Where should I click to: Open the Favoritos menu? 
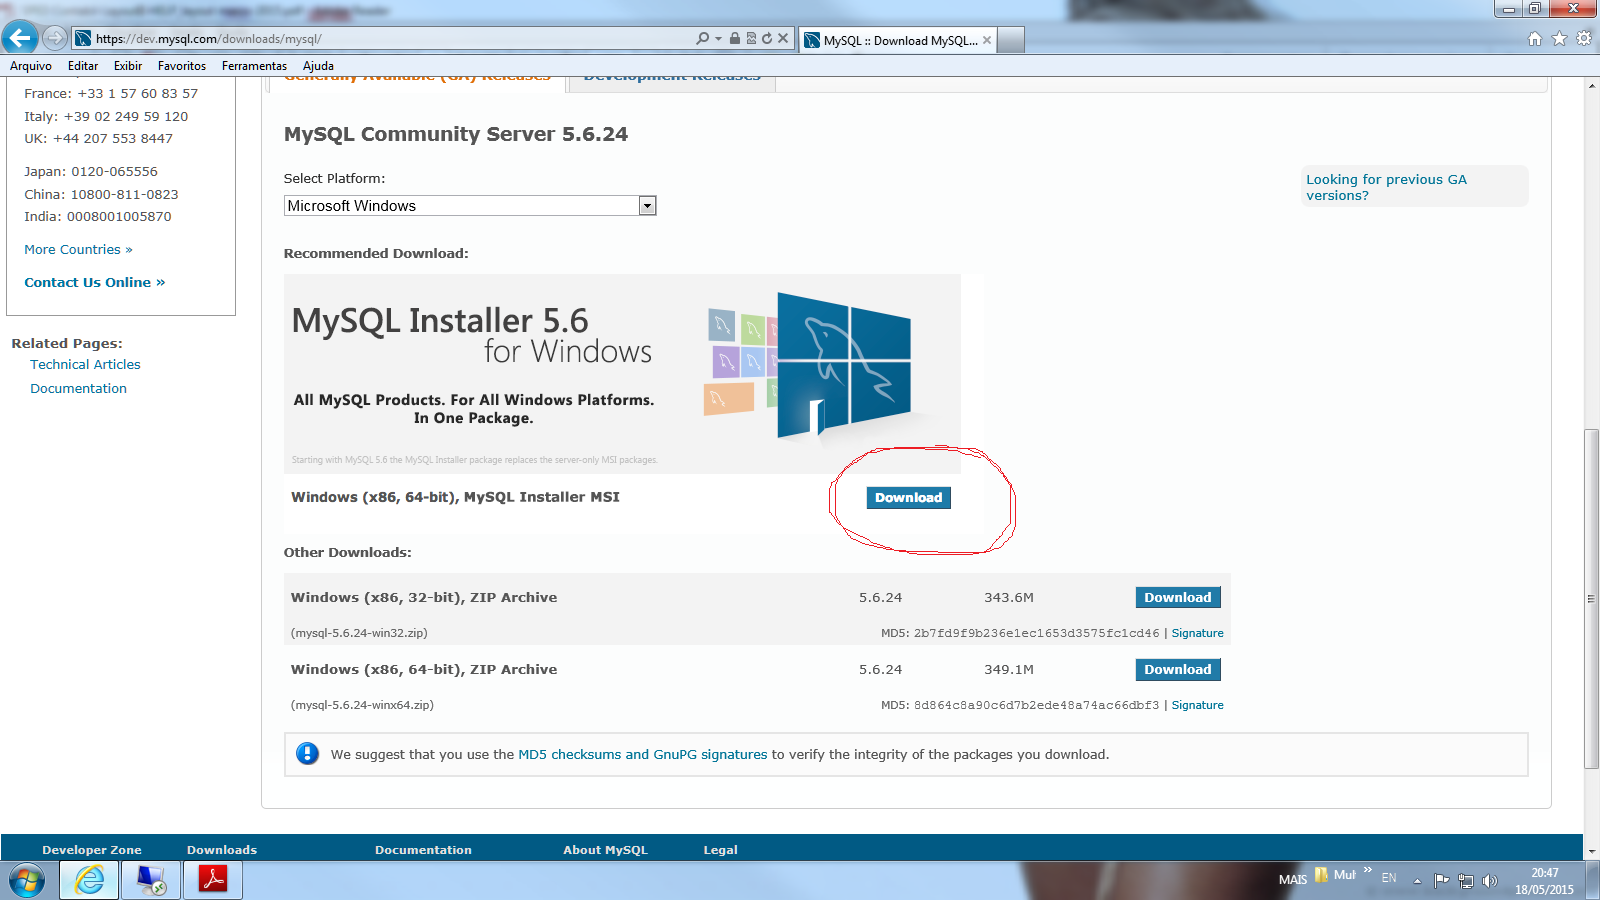[182, 66]
